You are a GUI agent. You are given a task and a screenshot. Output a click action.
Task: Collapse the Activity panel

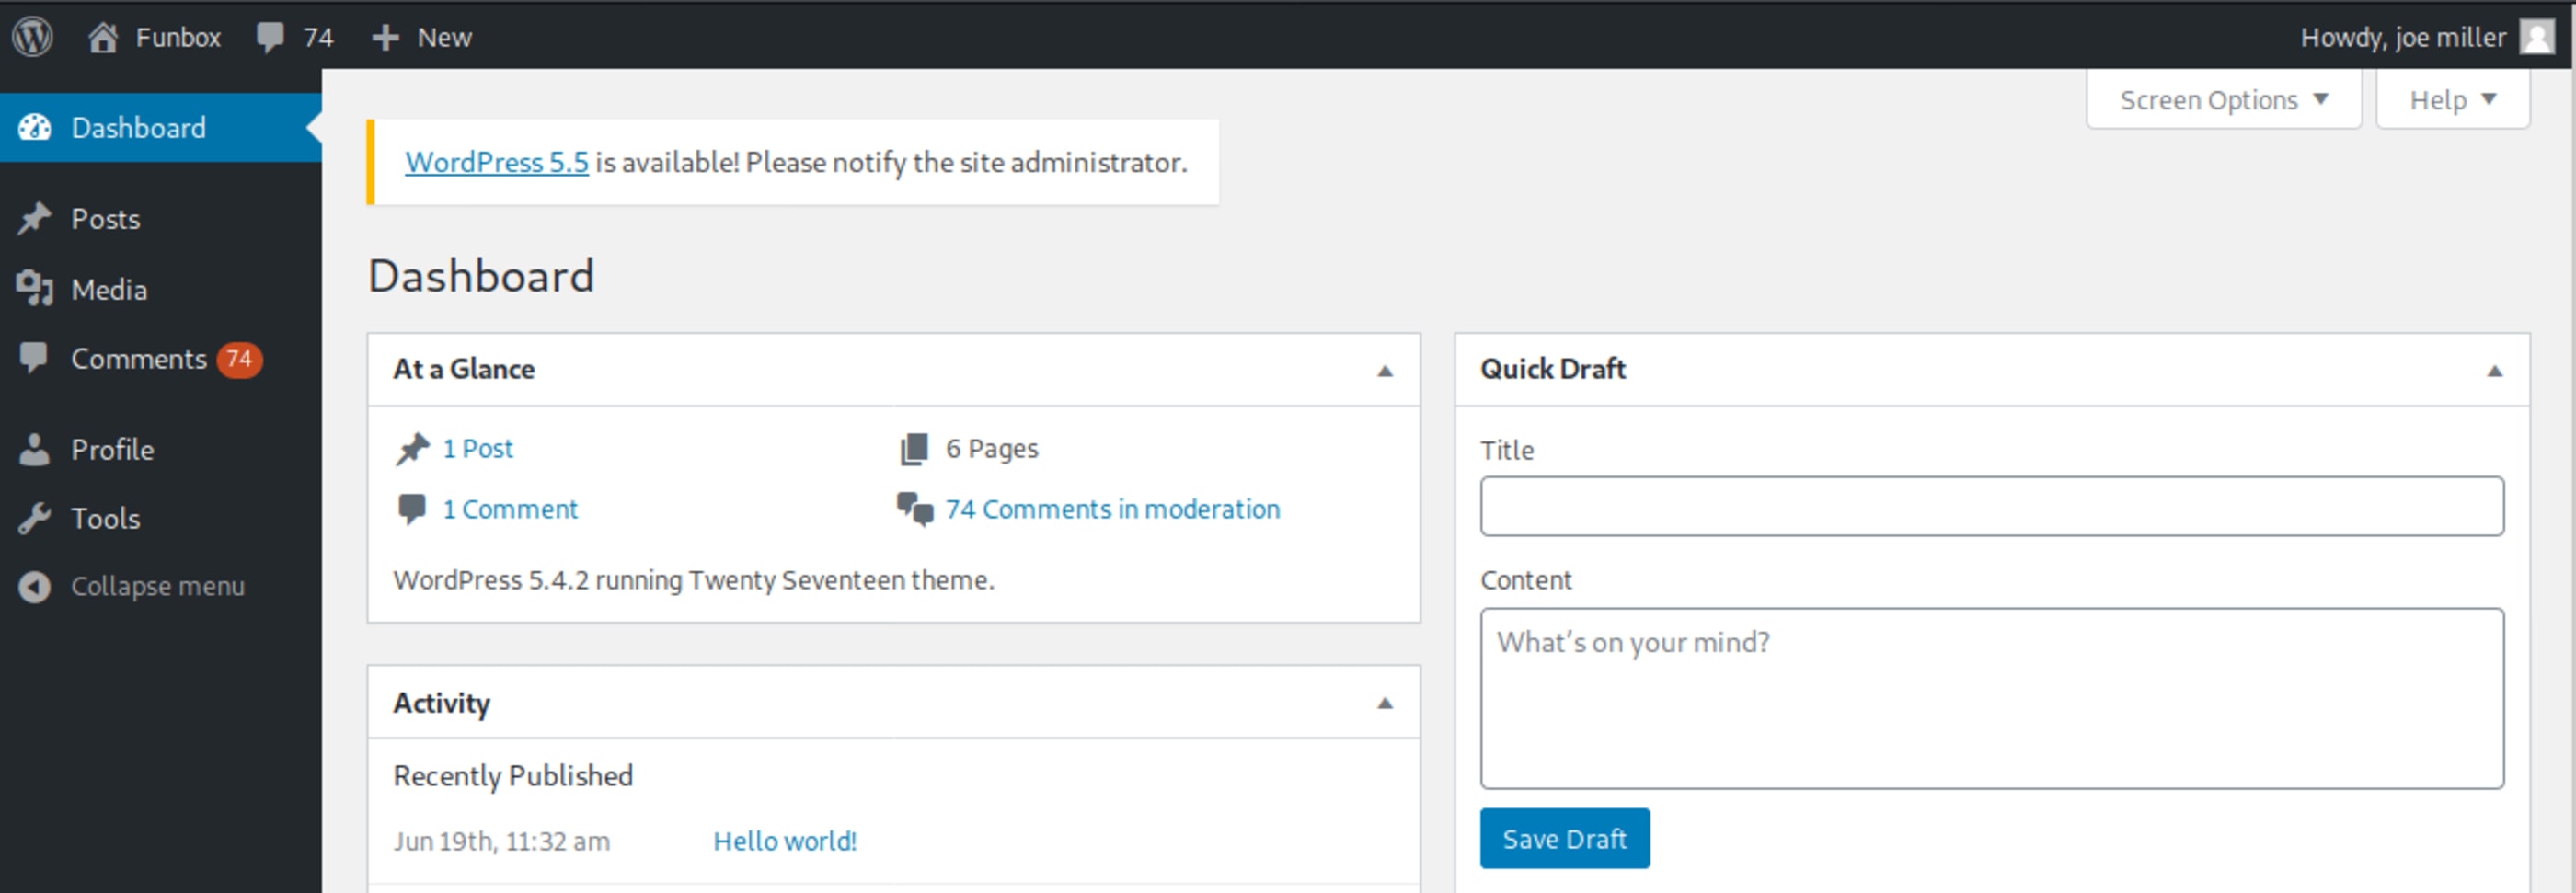(1384, 703)
